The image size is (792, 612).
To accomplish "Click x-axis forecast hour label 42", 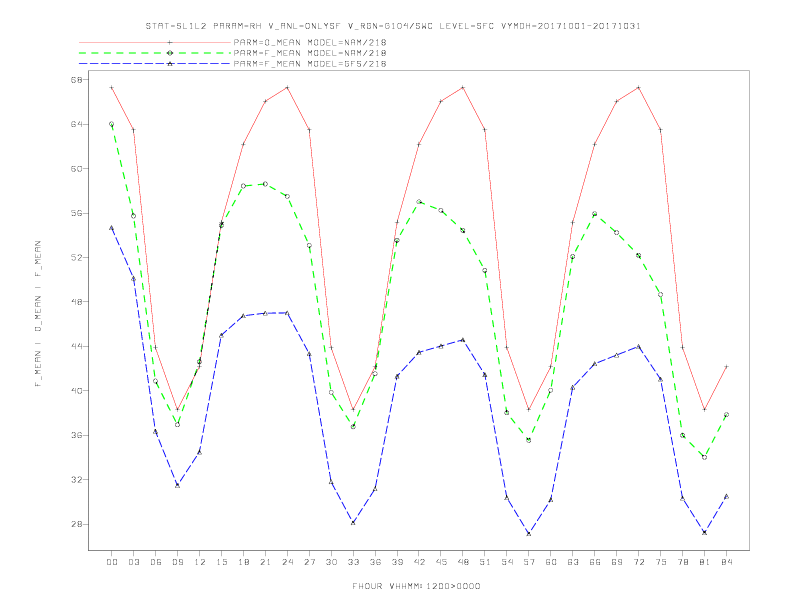I will (419, 562).
